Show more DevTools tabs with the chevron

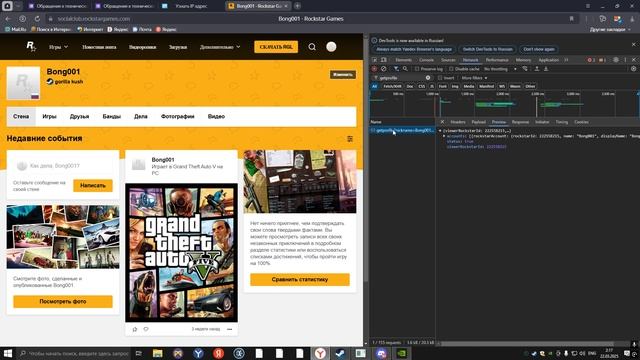point(566,60)
